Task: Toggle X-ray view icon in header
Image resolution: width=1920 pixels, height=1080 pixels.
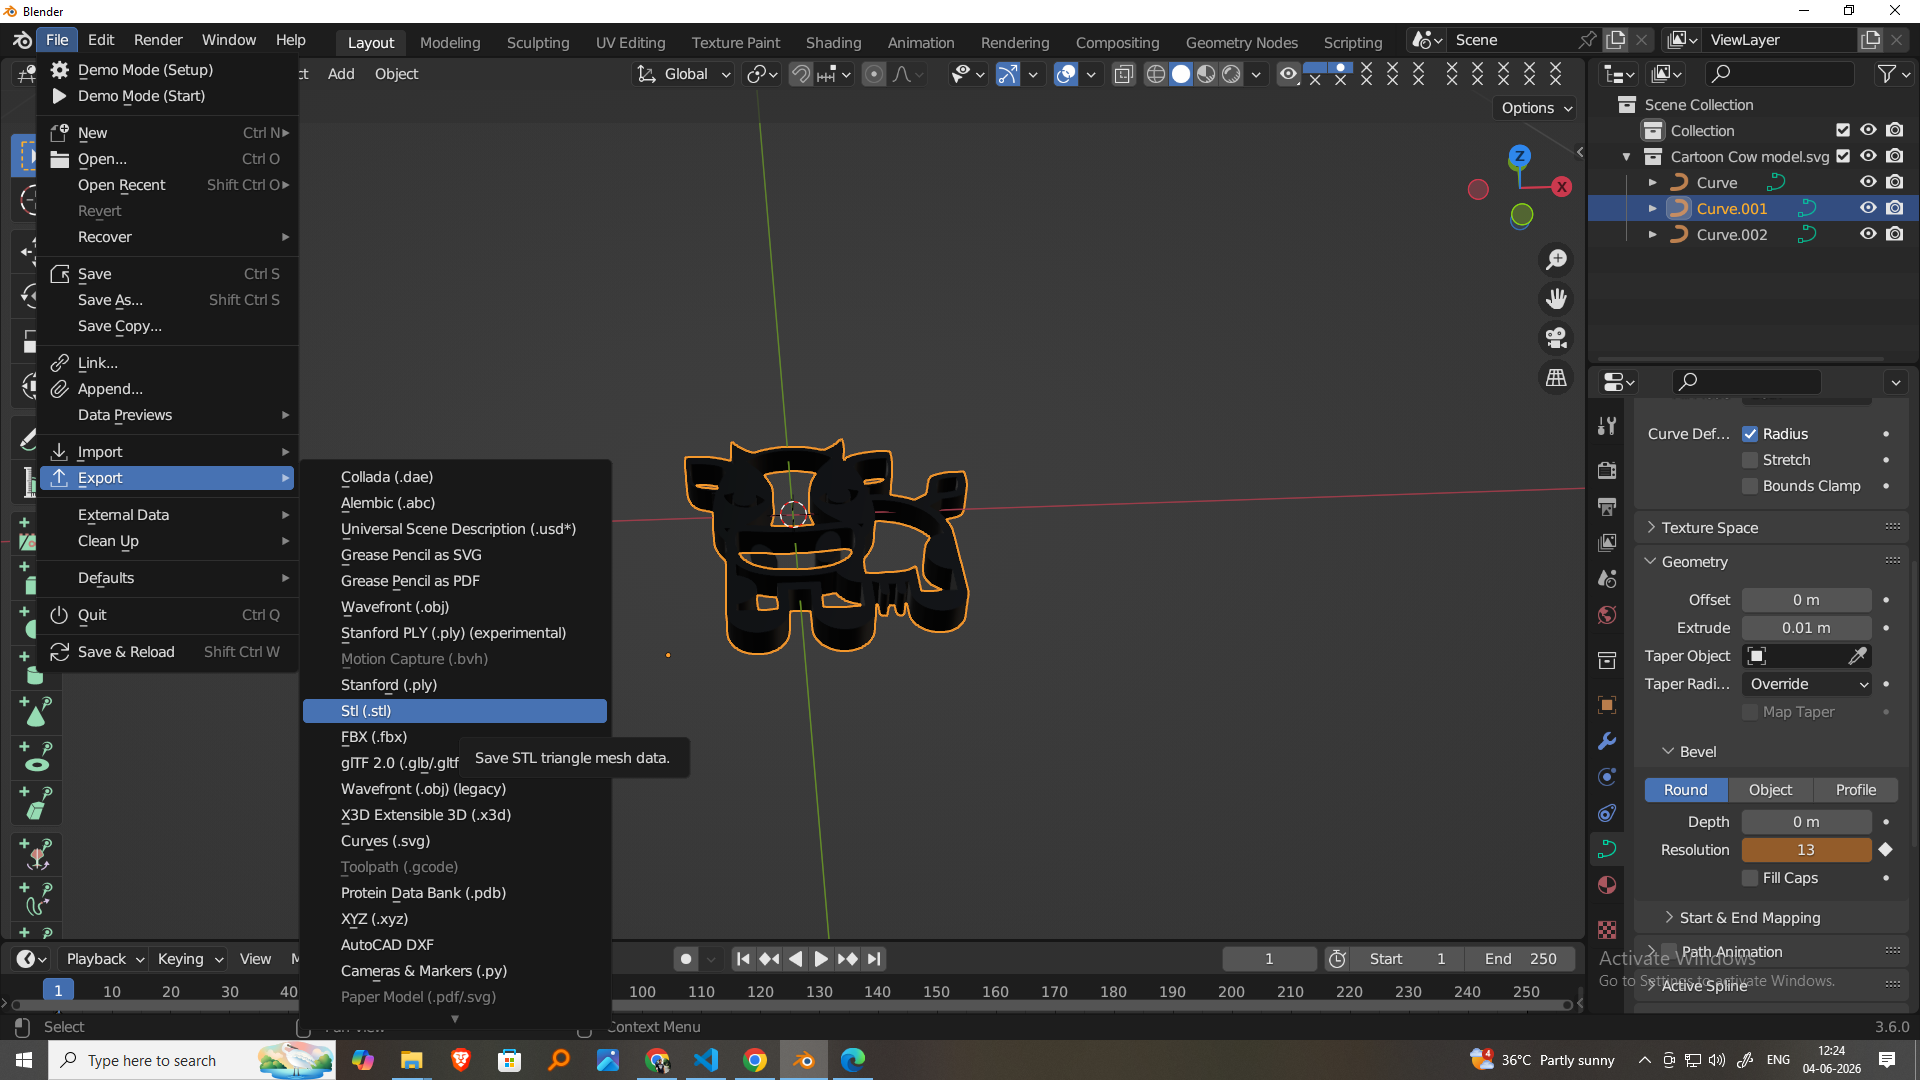Action: pyautogui.click(x=1124, y=74)
